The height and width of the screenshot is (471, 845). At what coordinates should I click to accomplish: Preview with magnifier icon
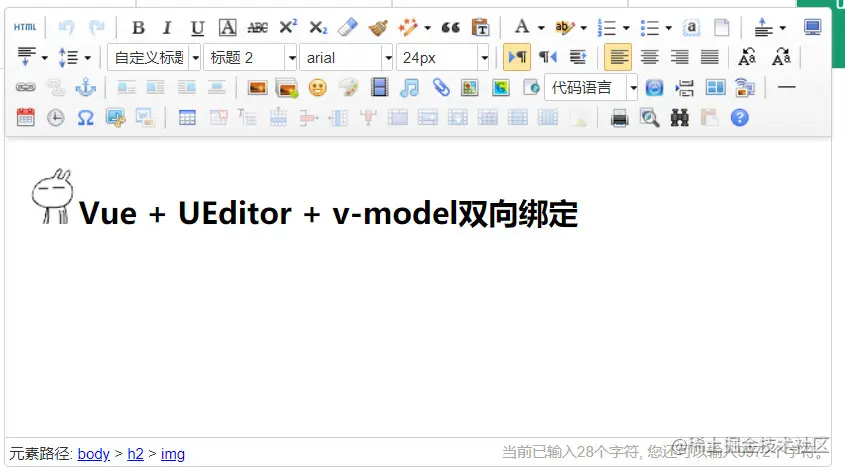click(649, 117)
